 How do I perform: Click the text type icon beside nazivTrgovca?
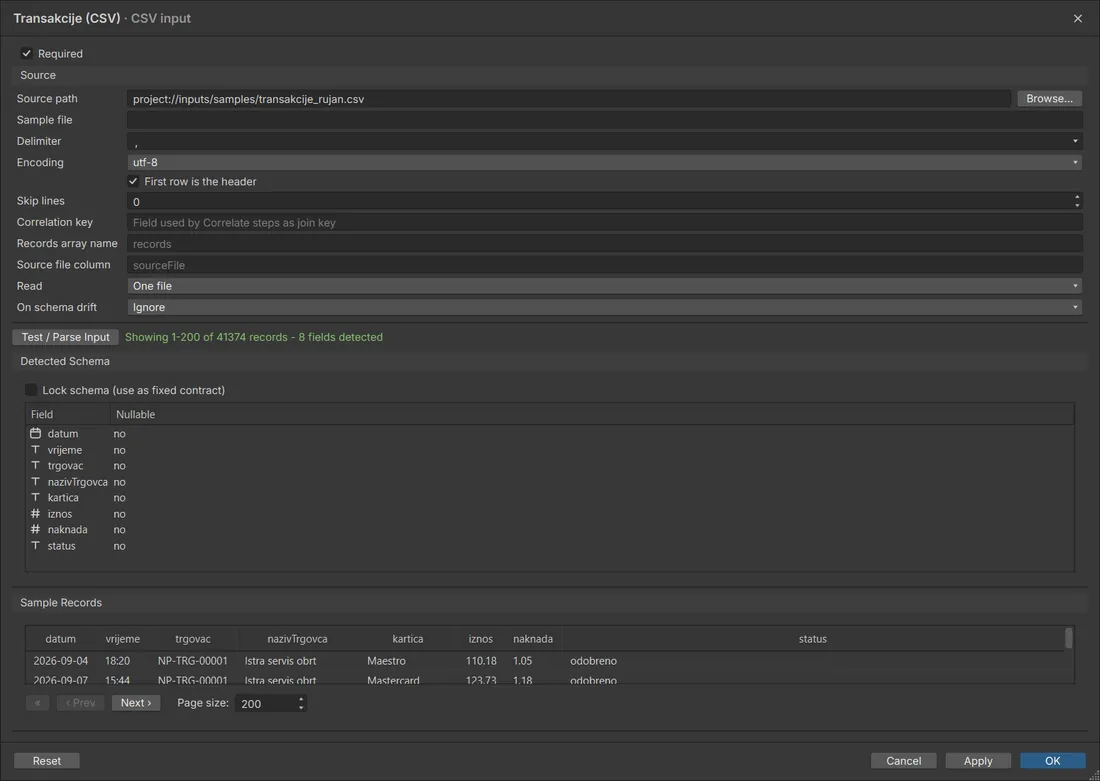pos(35,481)
